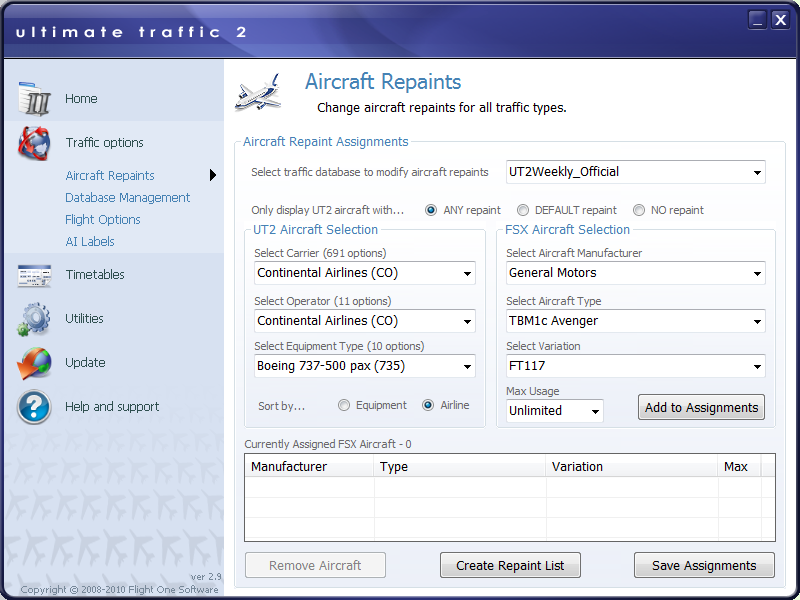This screenshot has height=600, width=800.
Task: Open Traffic options menu item
Action: coord(105,143)
